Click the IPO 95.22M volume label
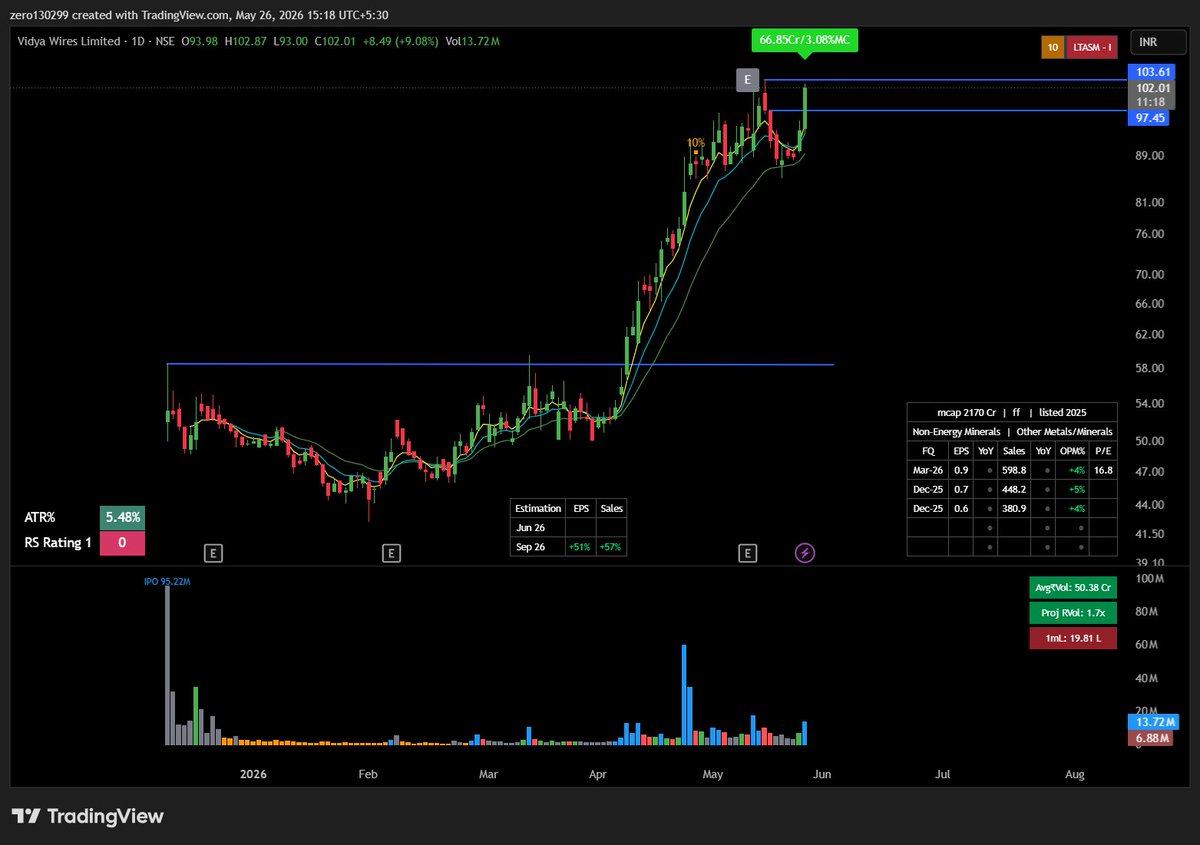Image resolution: width=1200 pixels, height=845 pixels. 166,580
